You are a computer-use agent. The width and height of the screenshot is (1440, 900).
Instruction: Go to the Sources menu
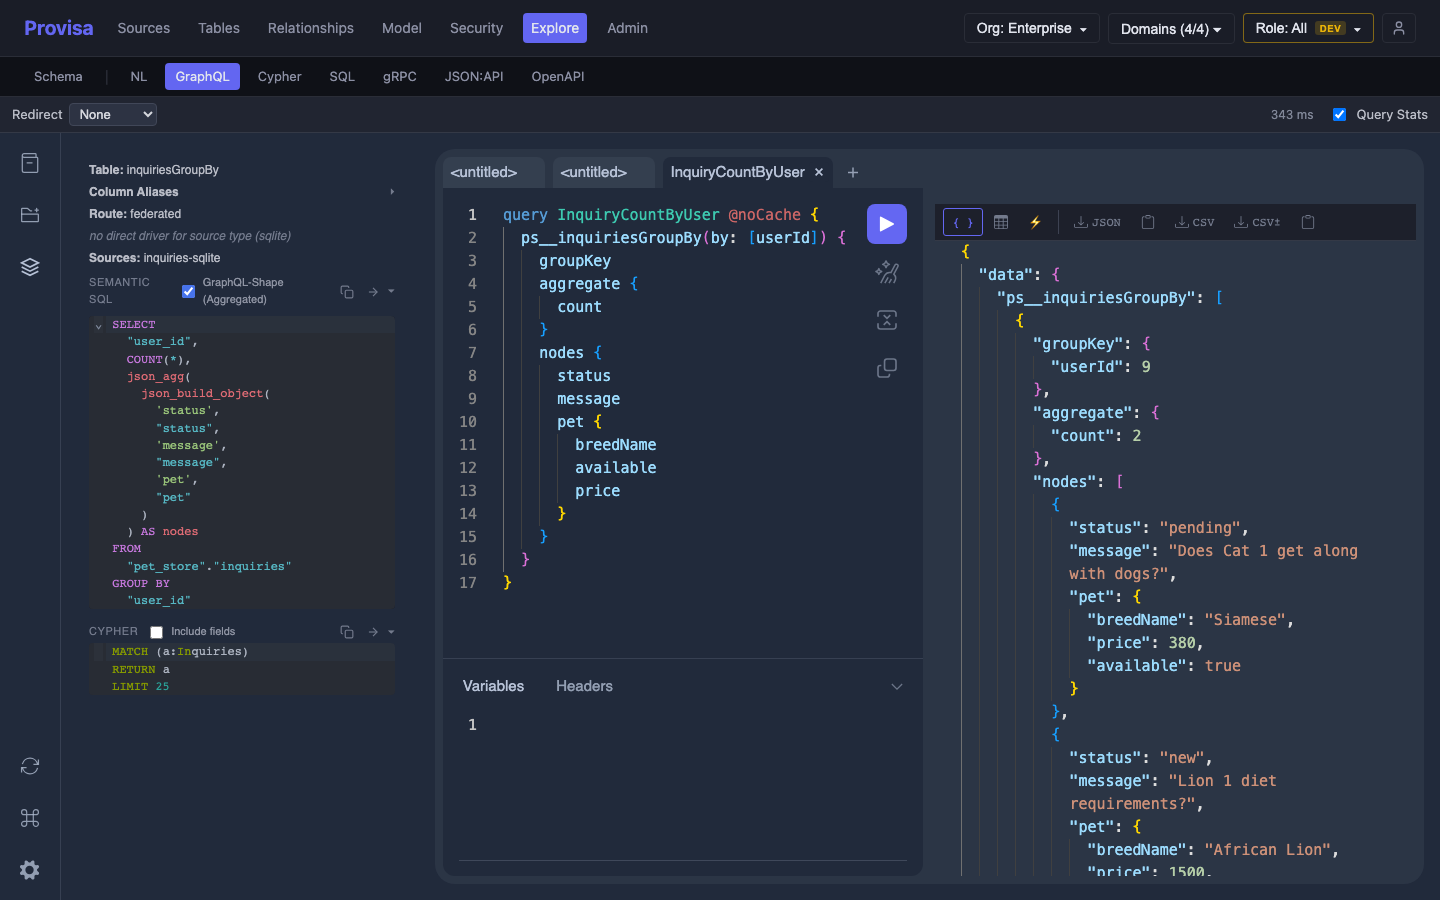(x=143, y=28)
